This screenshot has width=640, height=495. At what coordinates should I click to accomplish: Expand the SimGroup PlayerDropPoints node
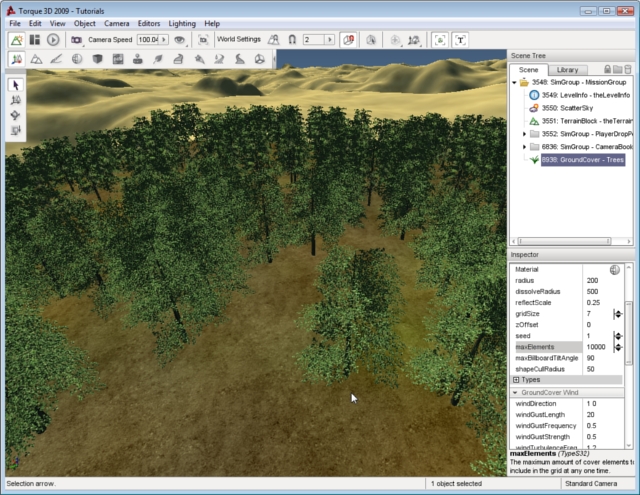point(524,133)
